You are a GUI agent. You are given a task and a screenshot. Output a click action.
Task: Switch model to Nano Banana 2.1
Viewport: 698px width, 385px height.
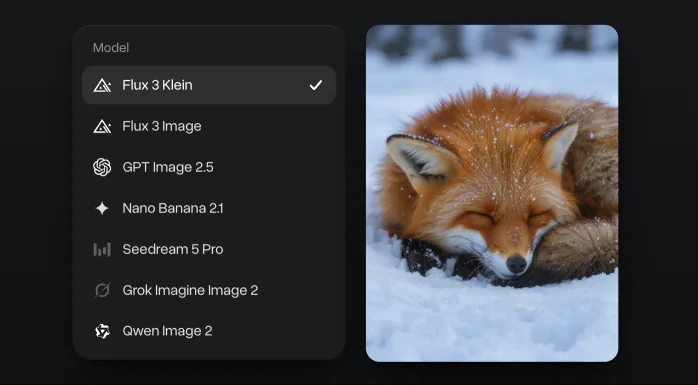tap(209, 208)
